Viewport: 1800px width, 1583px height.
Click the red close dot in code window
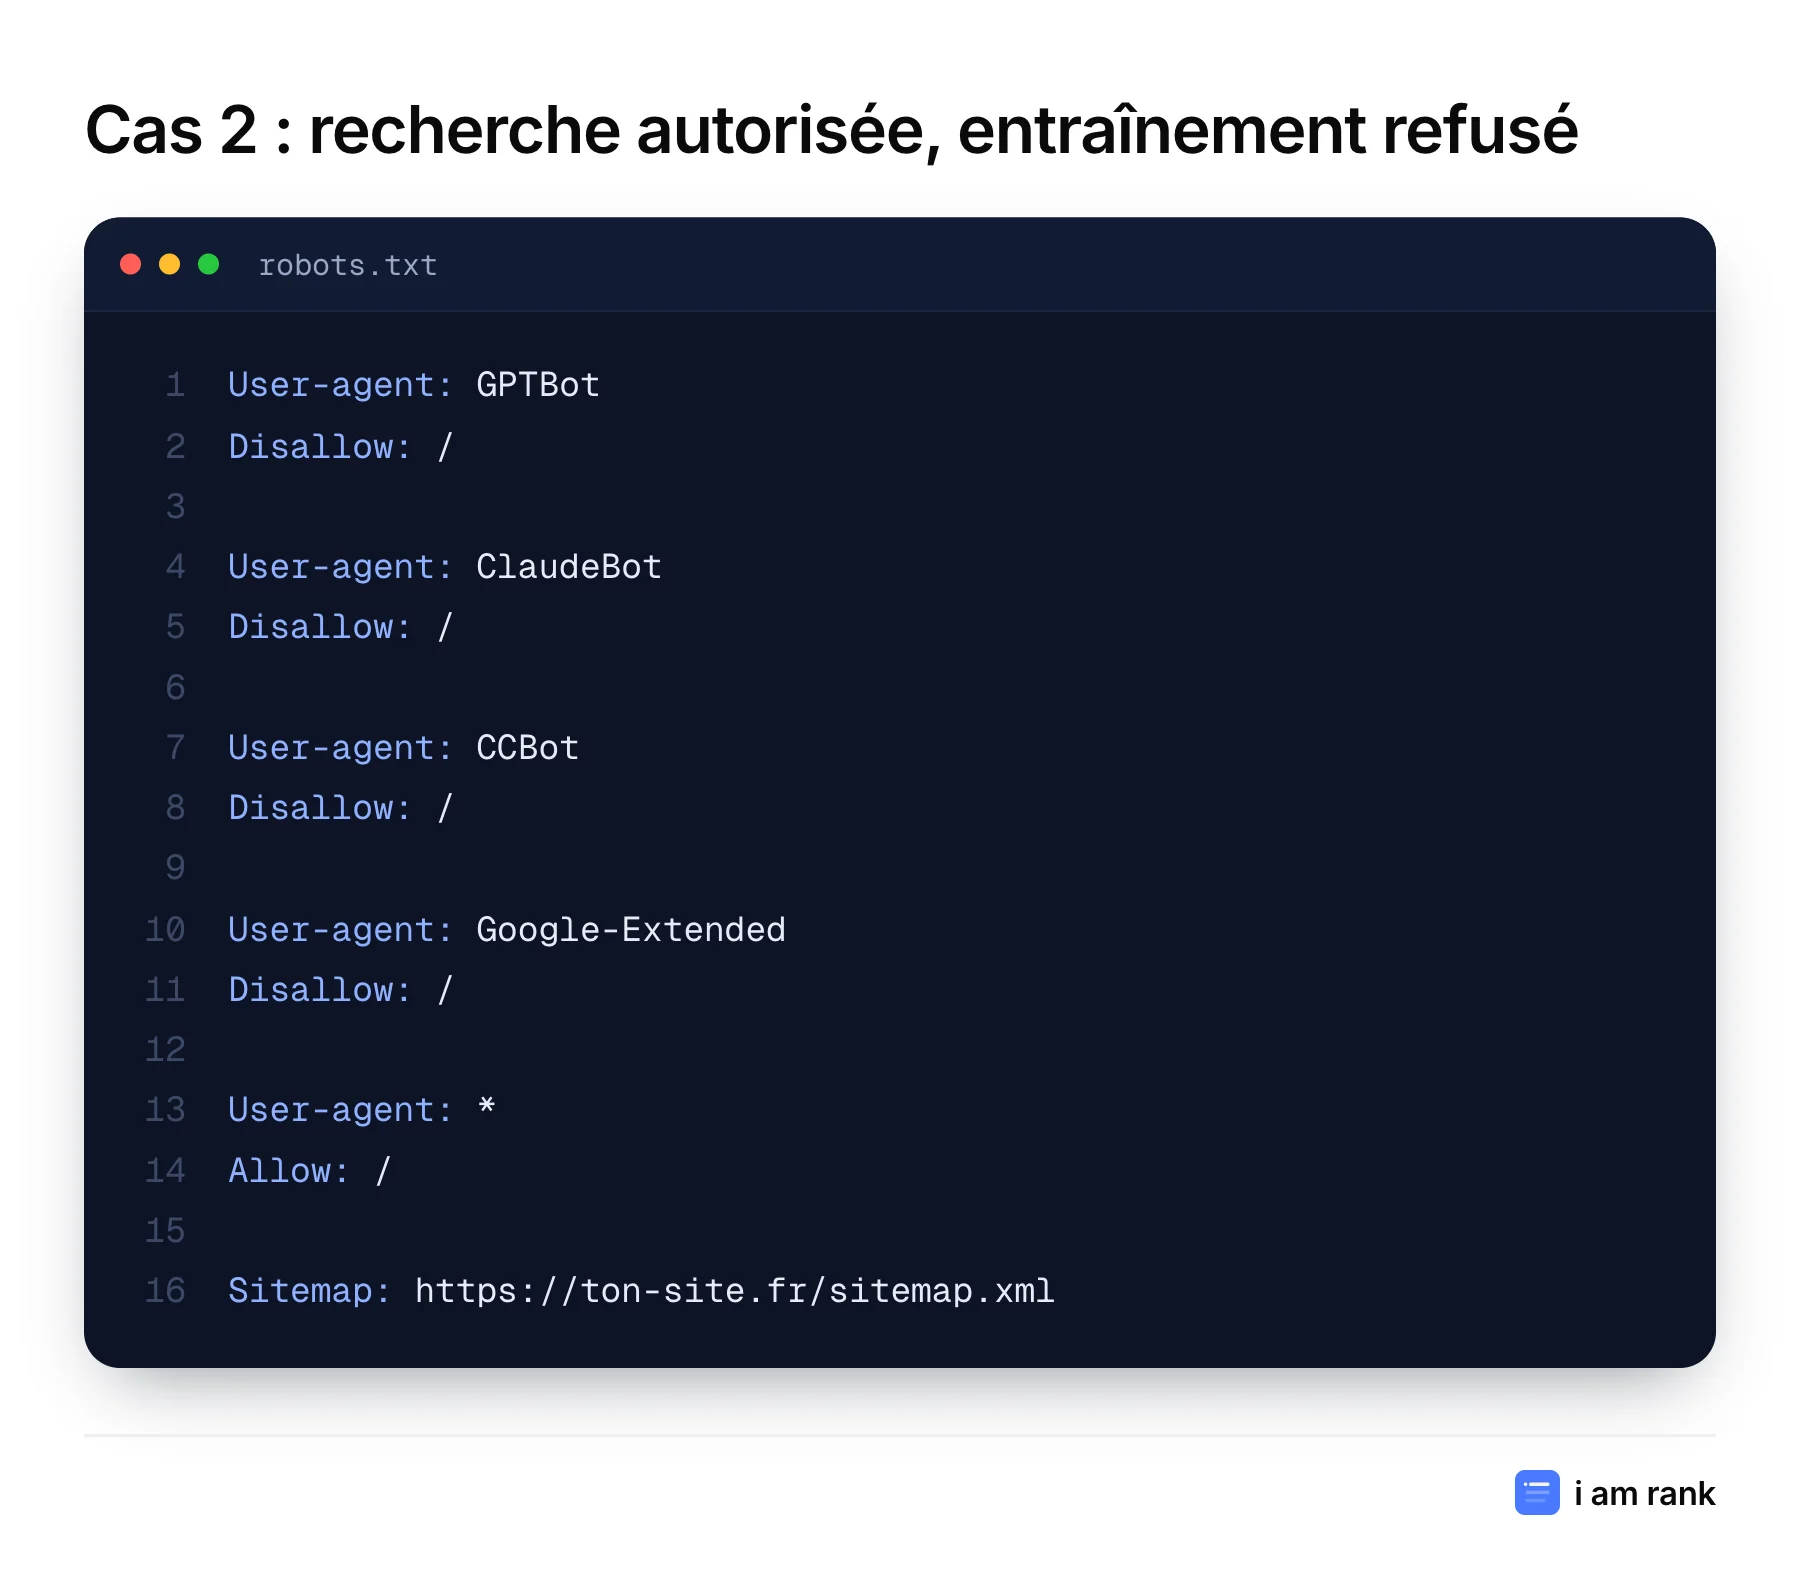click(130, 264)
